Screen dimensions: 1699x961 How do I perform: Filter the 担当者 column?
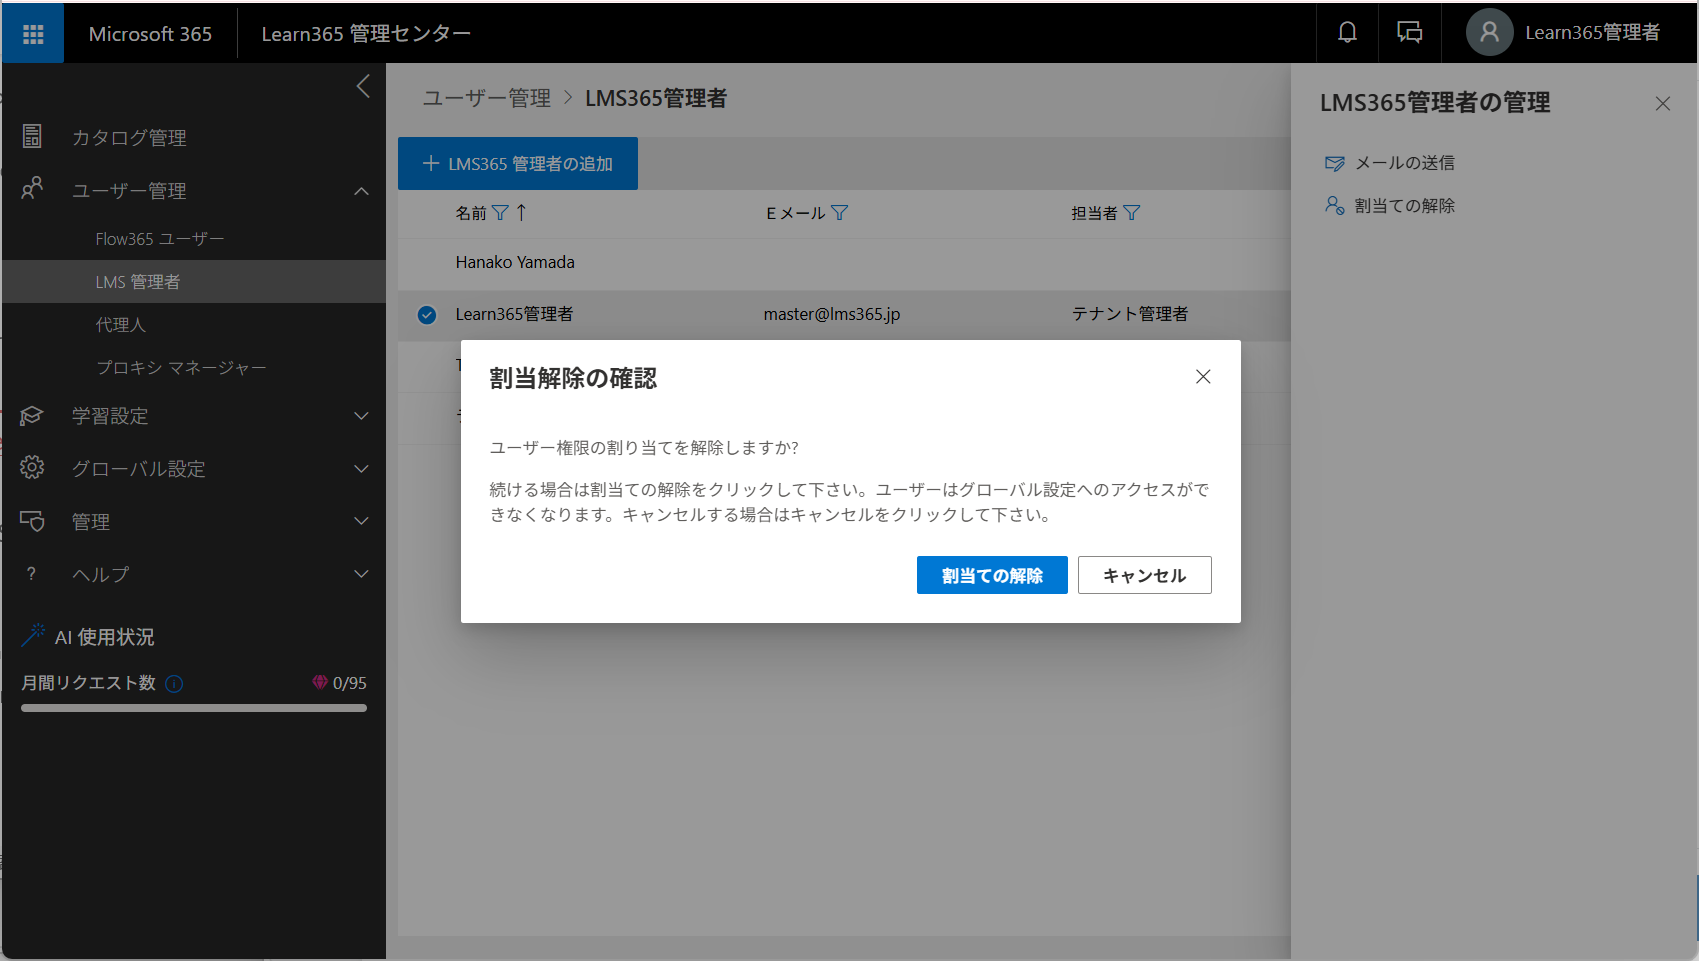1131,213
